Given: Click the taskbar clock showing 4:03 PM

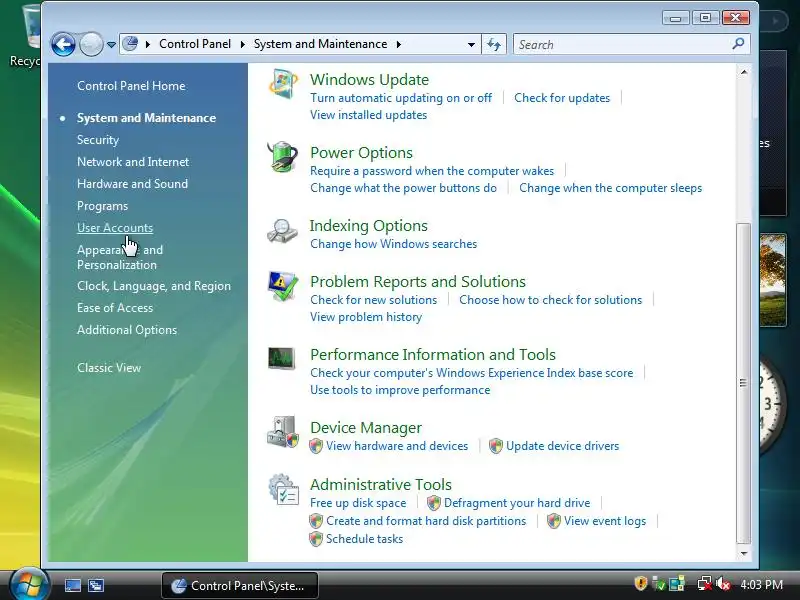Looking at the screenshot, I should coord(762,584).
